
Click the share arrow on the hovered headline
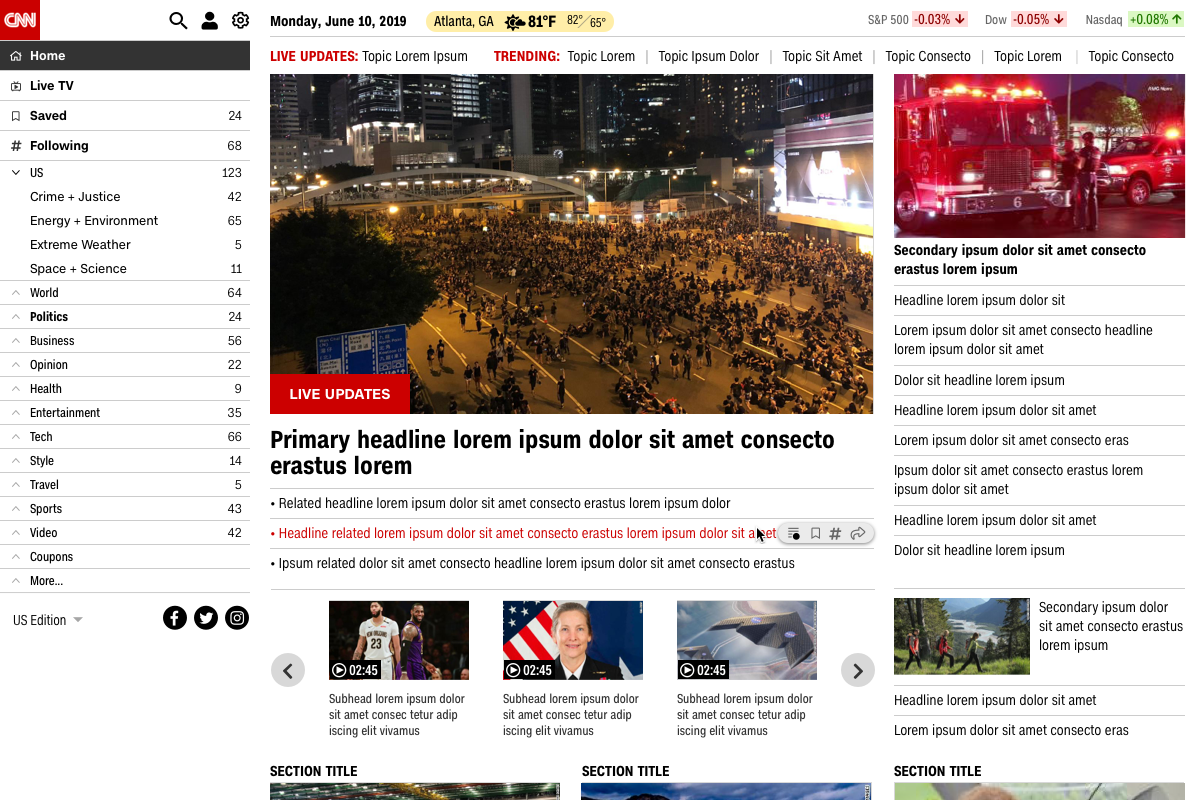pyautogui.click(x=858, y=534)
